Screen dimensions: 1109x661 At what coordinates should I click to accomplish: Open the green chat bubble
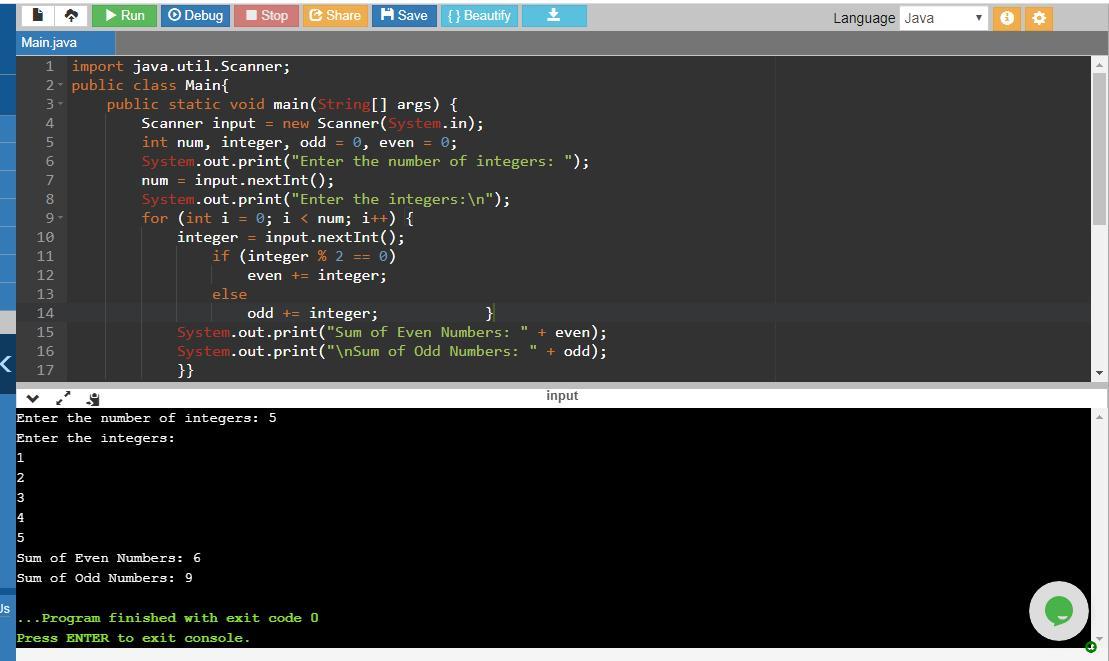pos(1058,610)
